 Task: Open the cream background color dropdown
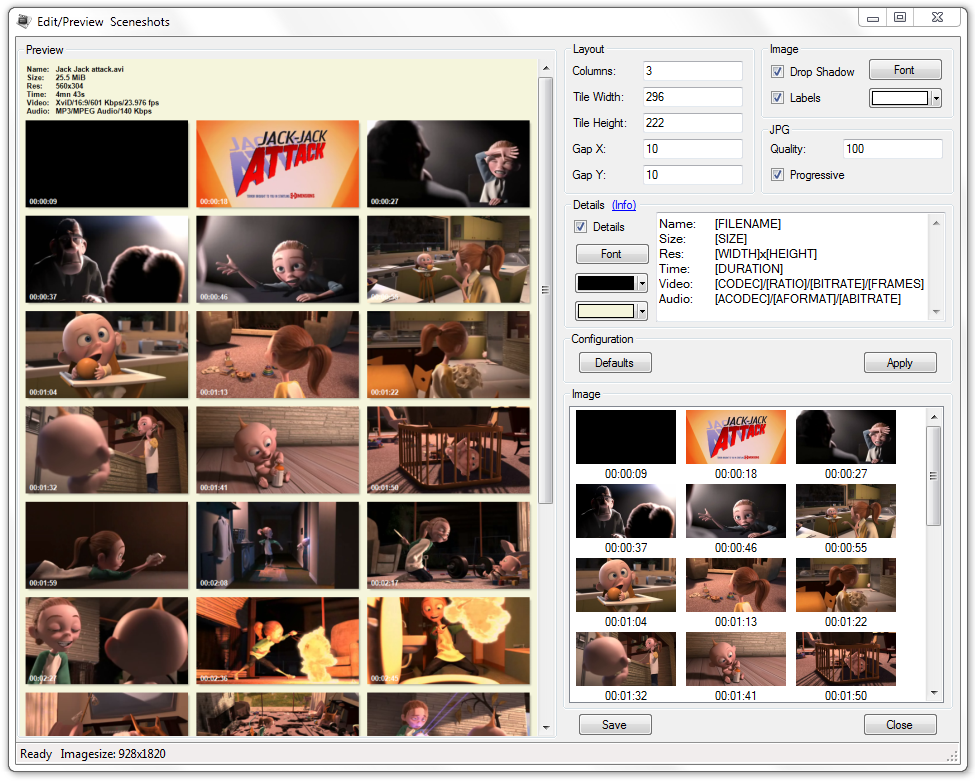(642, 311)
